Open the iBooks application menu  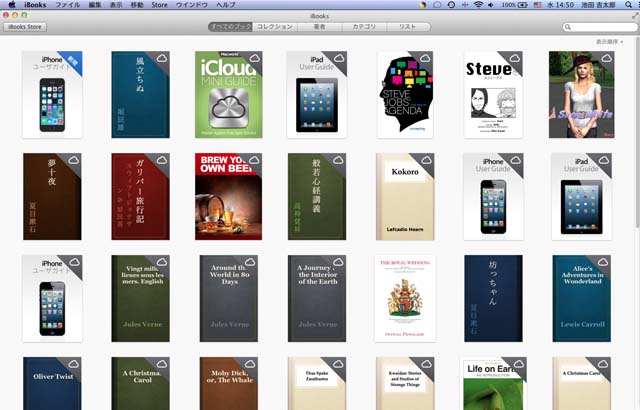35,5
